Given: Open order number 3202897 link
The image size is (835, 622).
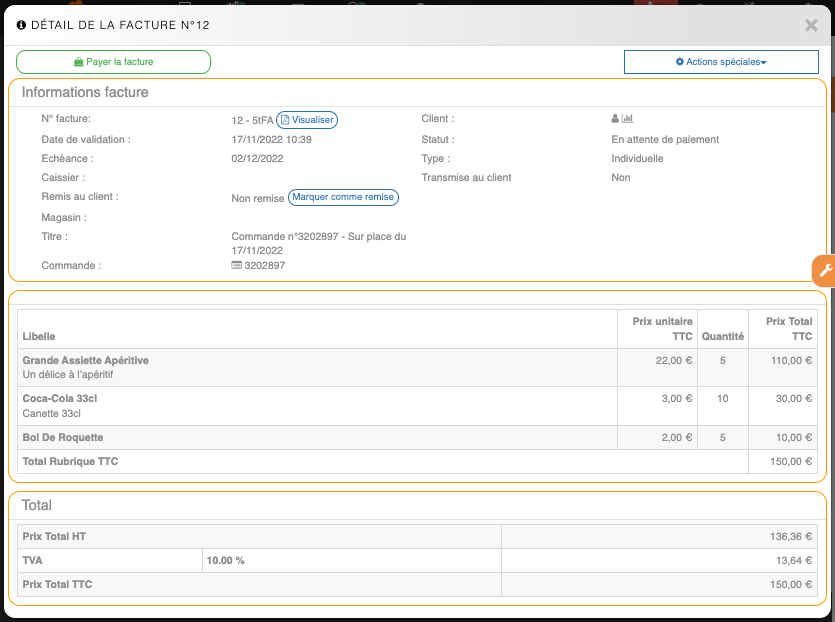Looking at the screenshot, I should click(265, 266).
